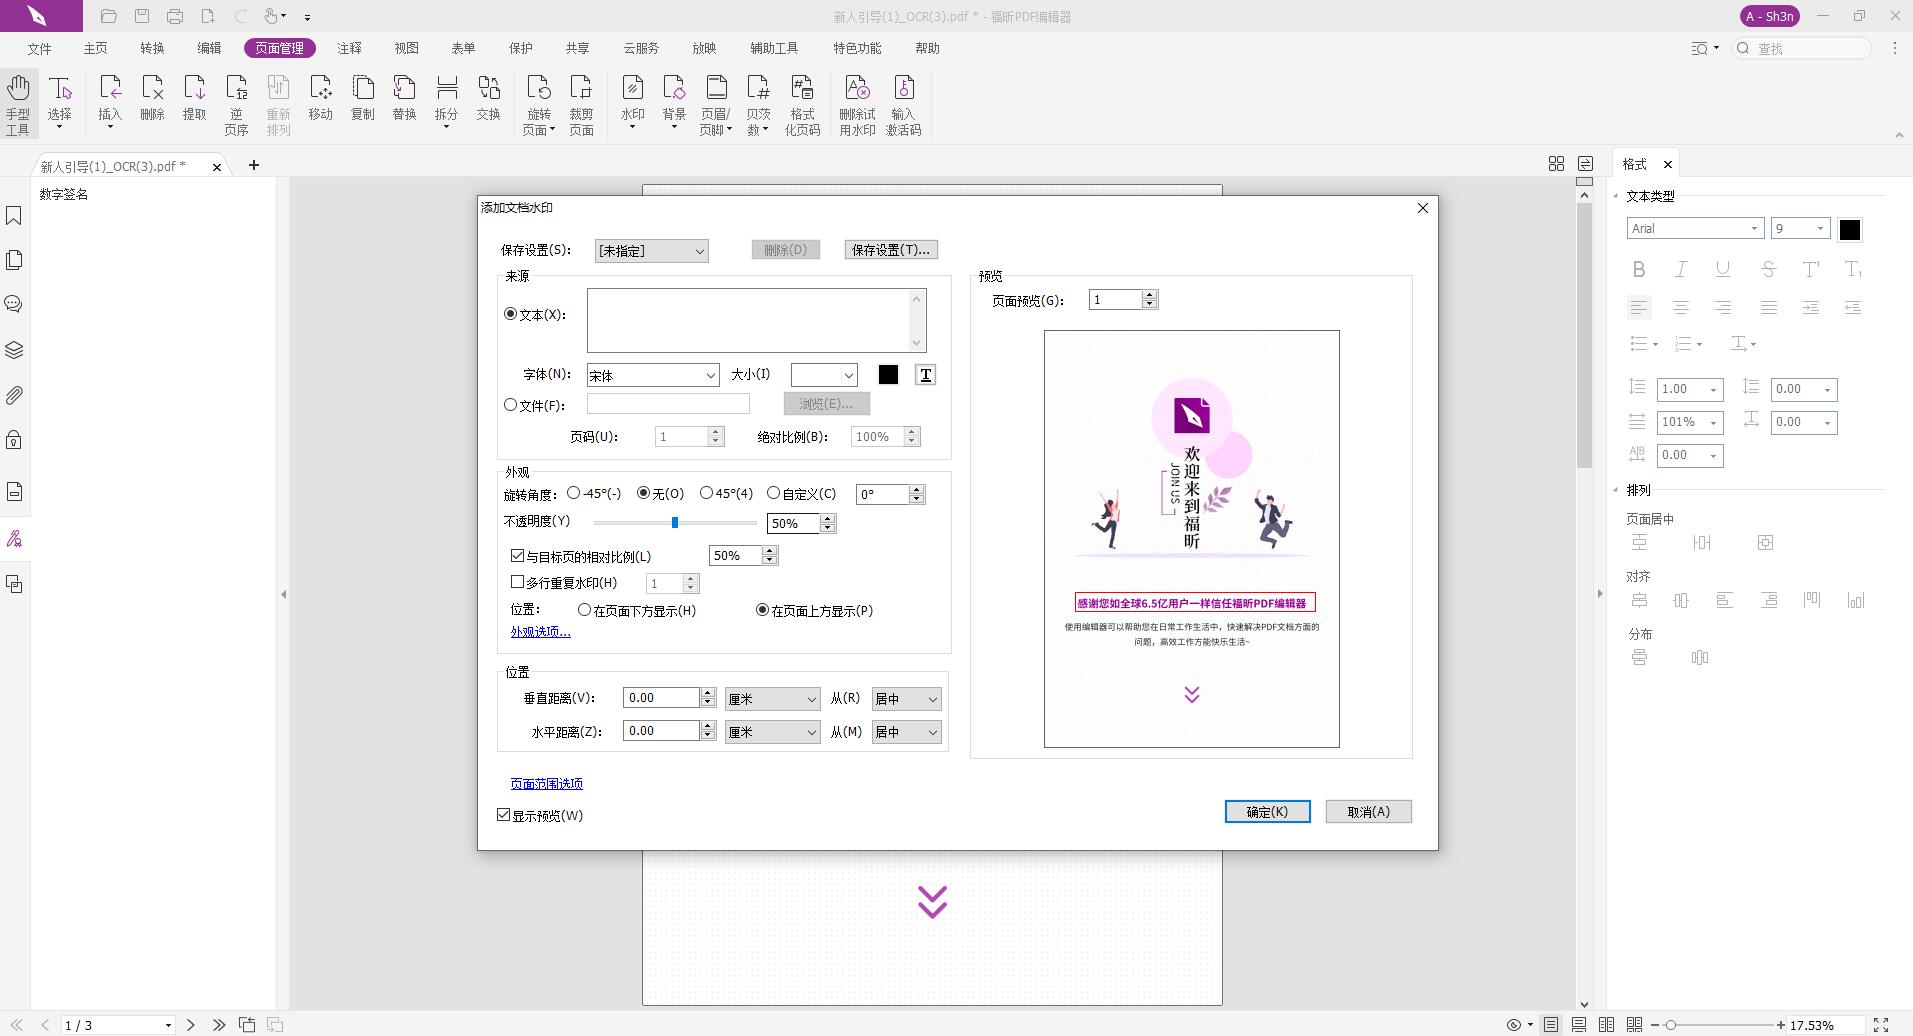This screenshot has height=1036, width=1913.
Task: Open the 垂直距离 unit dropdown 厘米
Action: (x=772, y=699)
